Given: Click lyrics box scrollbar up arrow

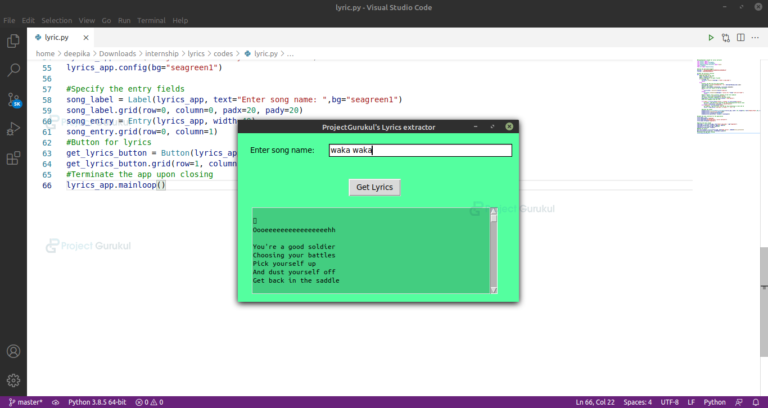Looking at the screenshot, I should pyautogui.click(x=494, y=212).
